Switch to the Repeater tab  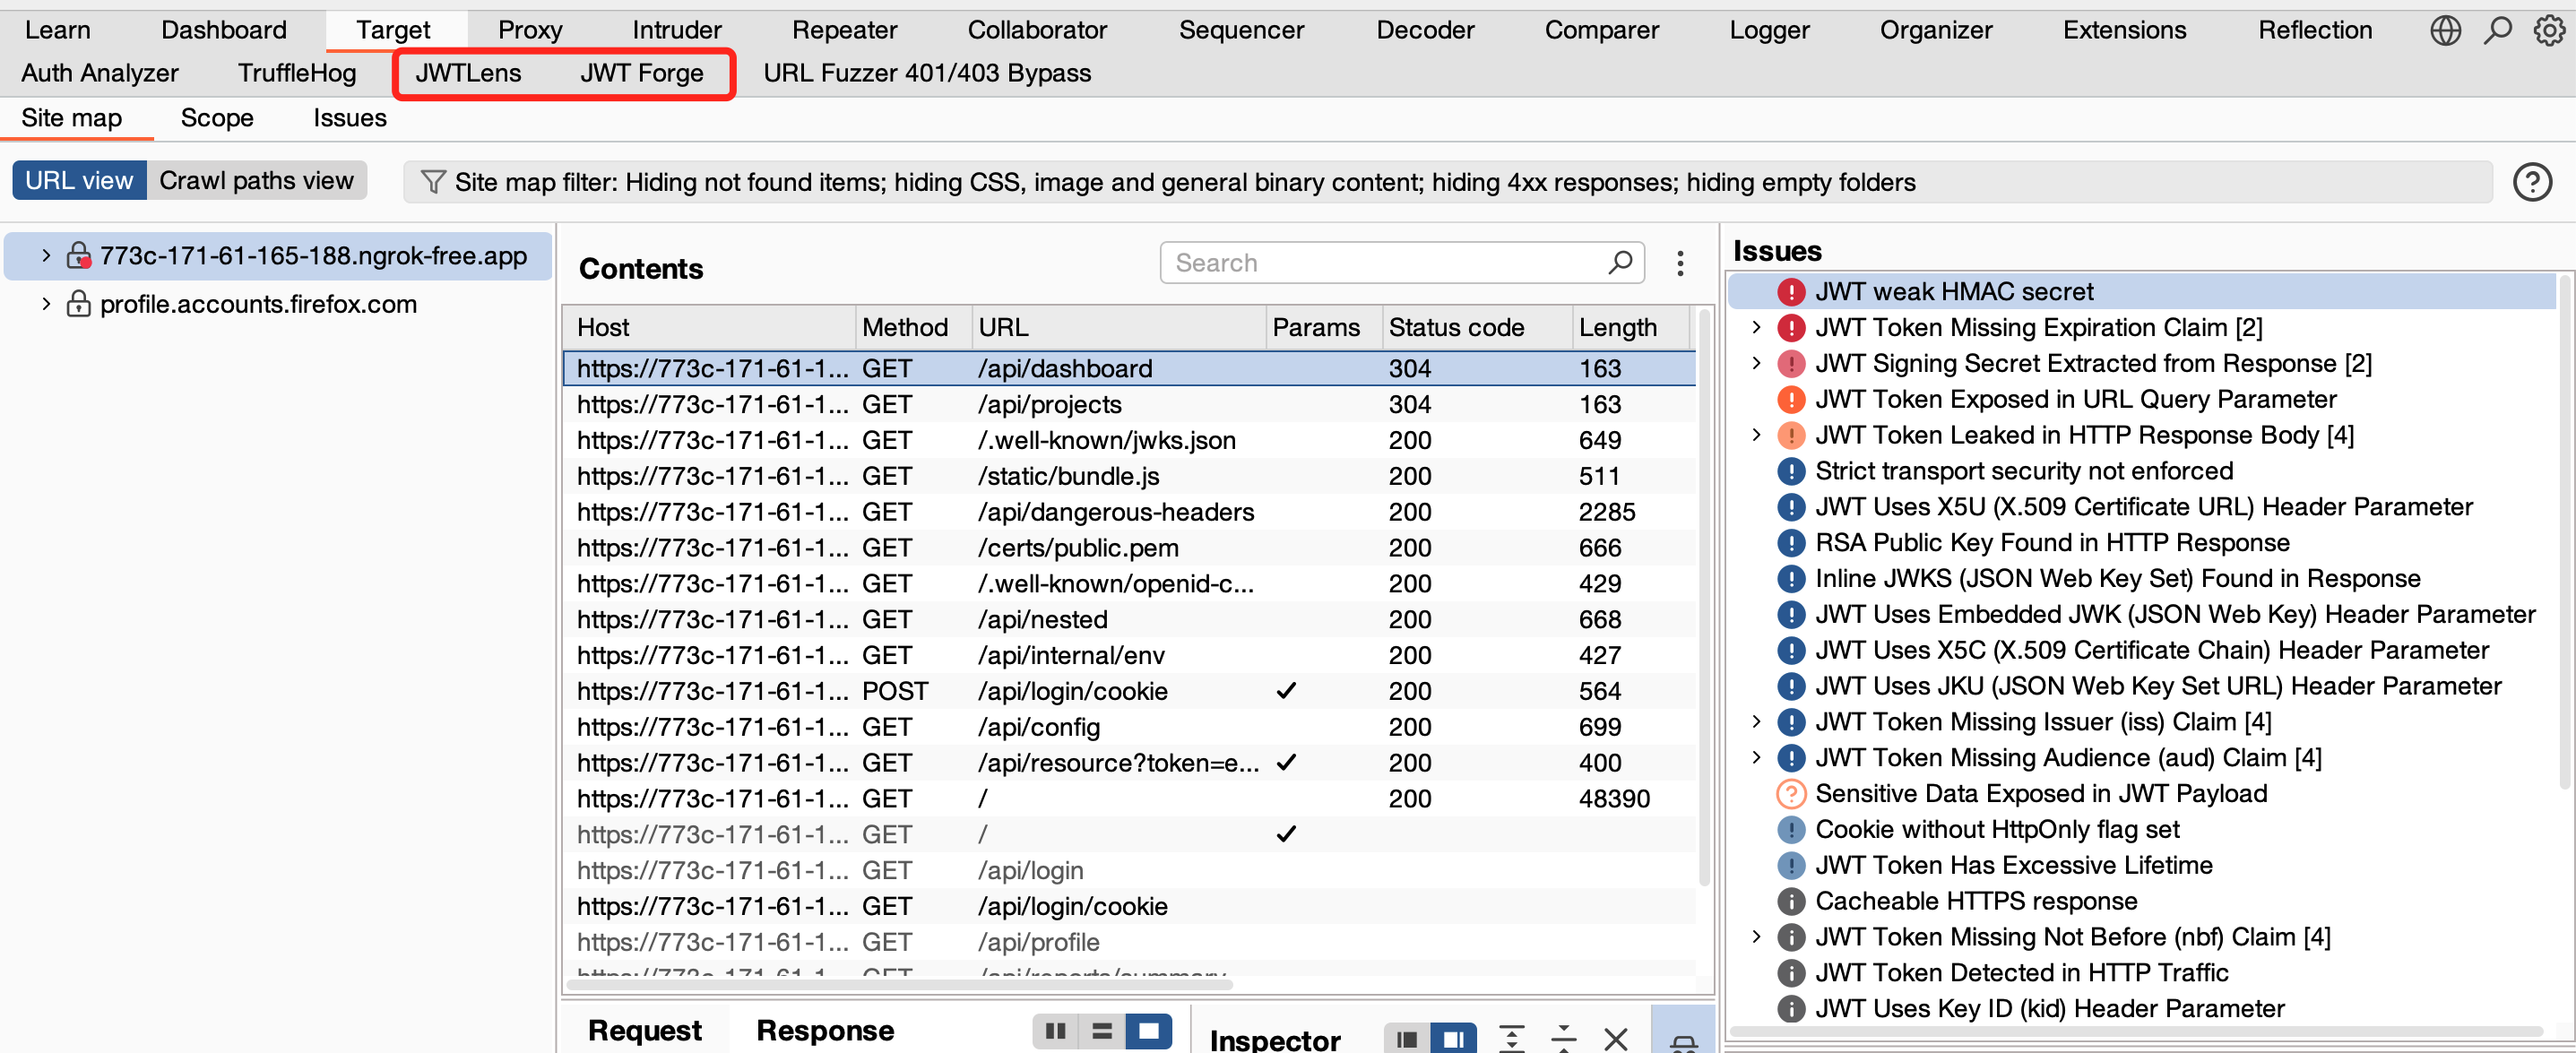(x=843, y=29)
